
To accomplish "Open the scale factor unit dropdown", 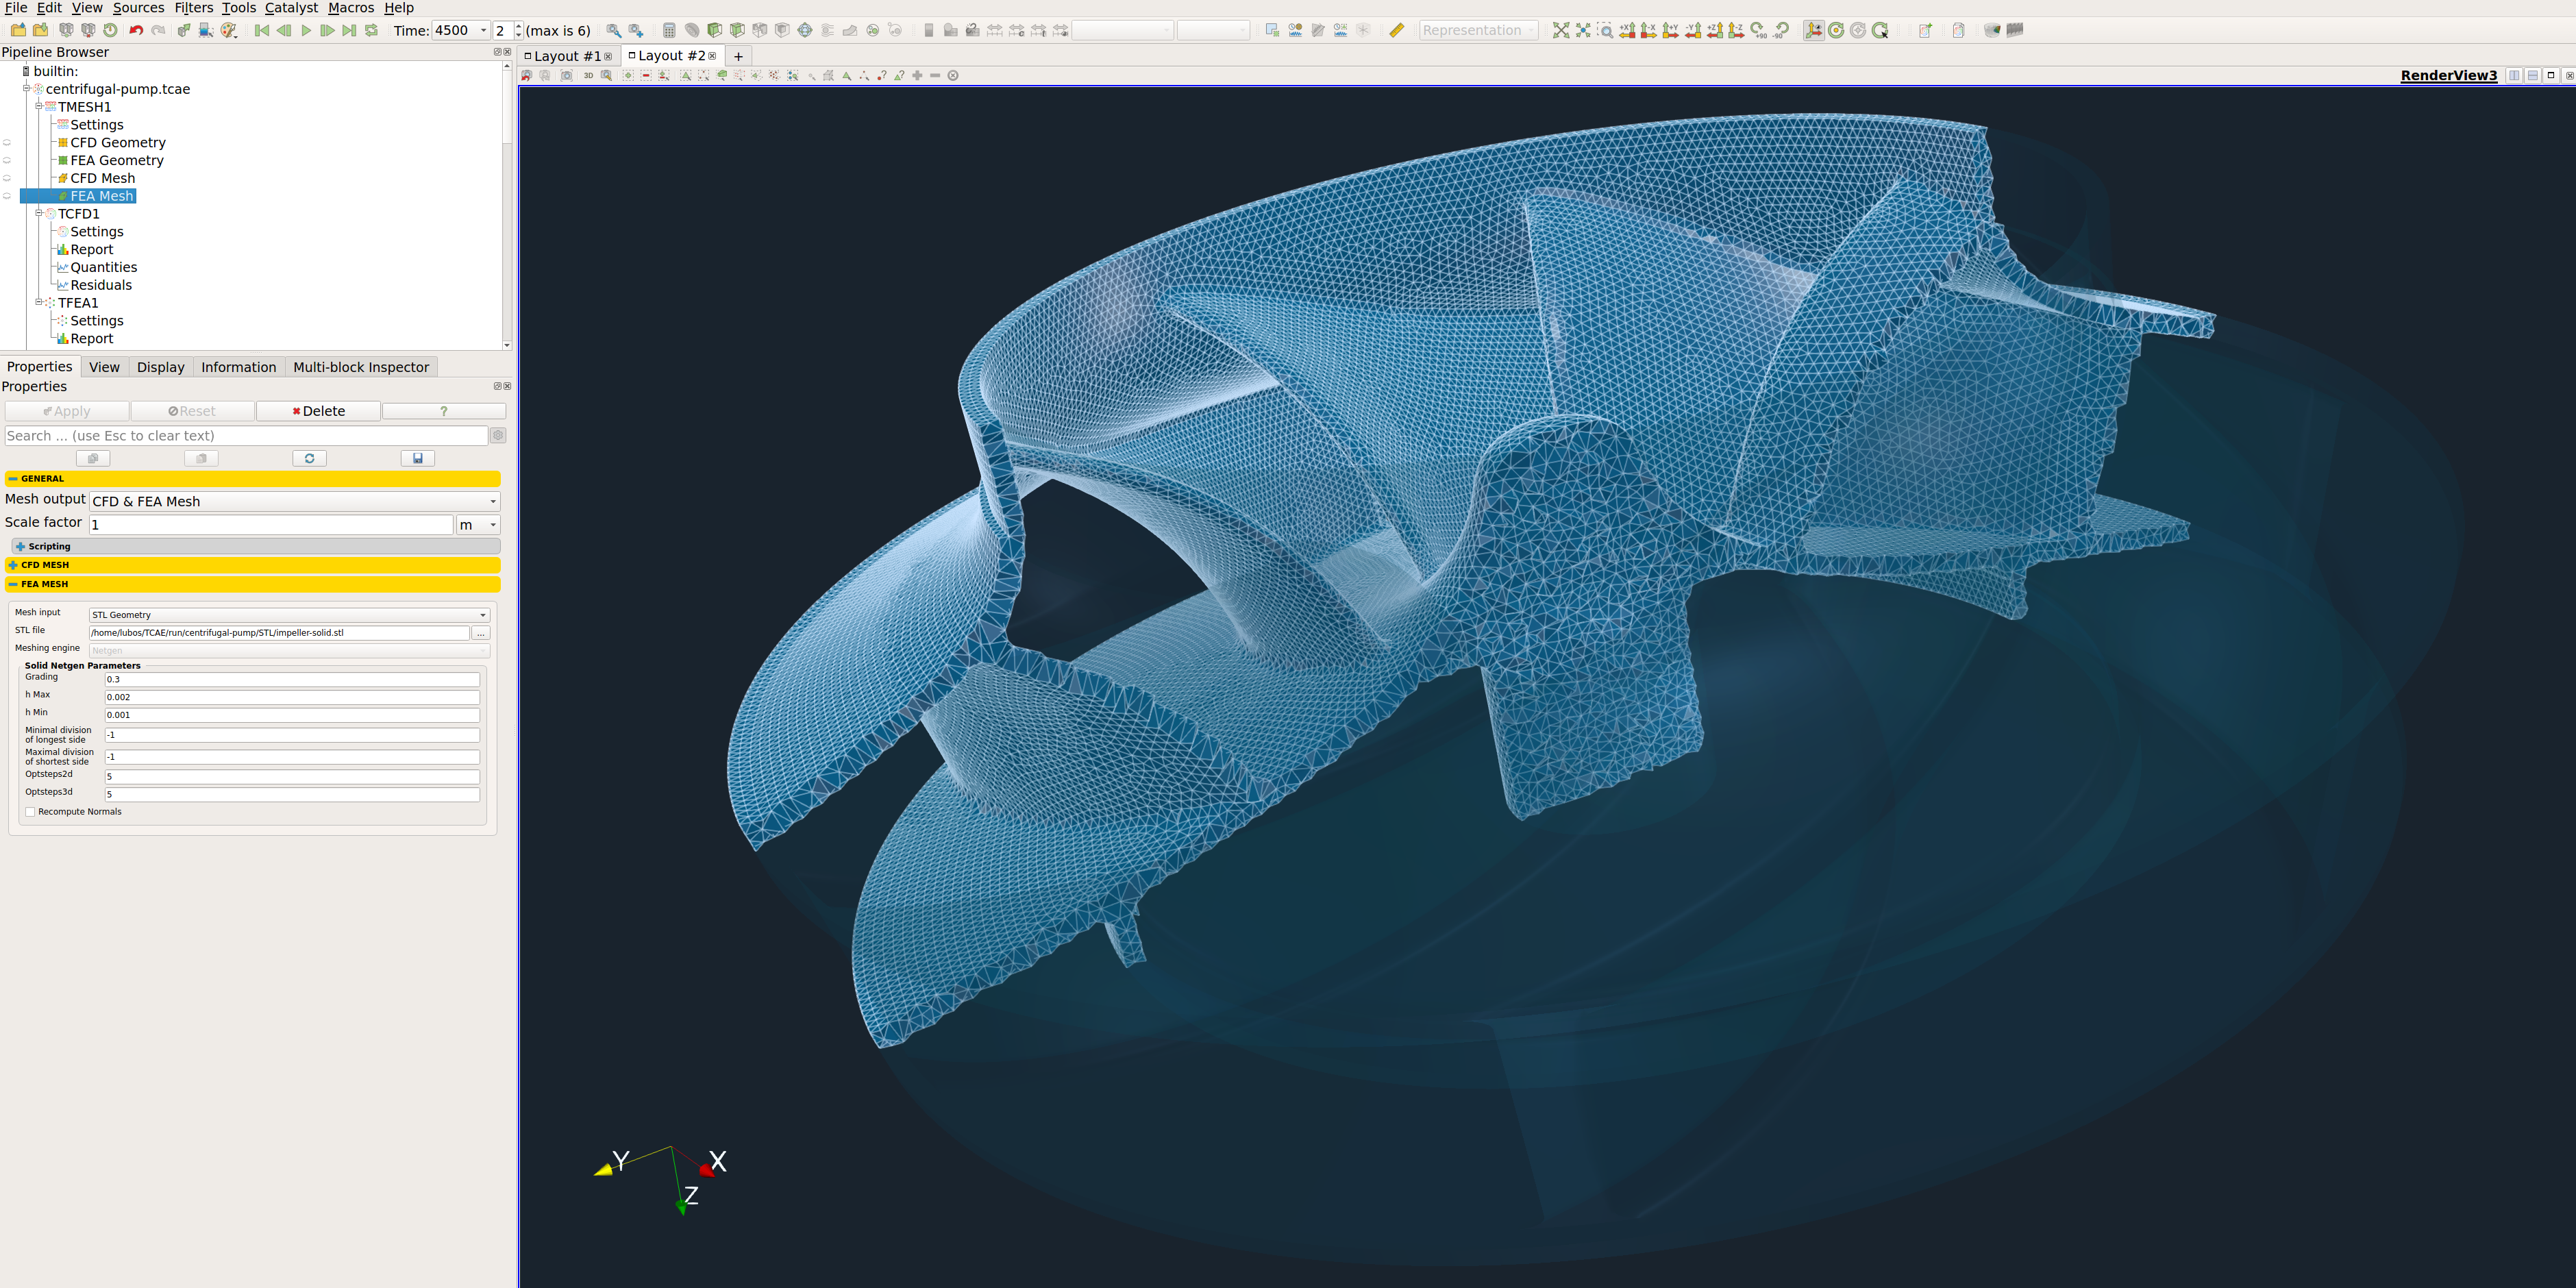I will click(x=478, y=524).
